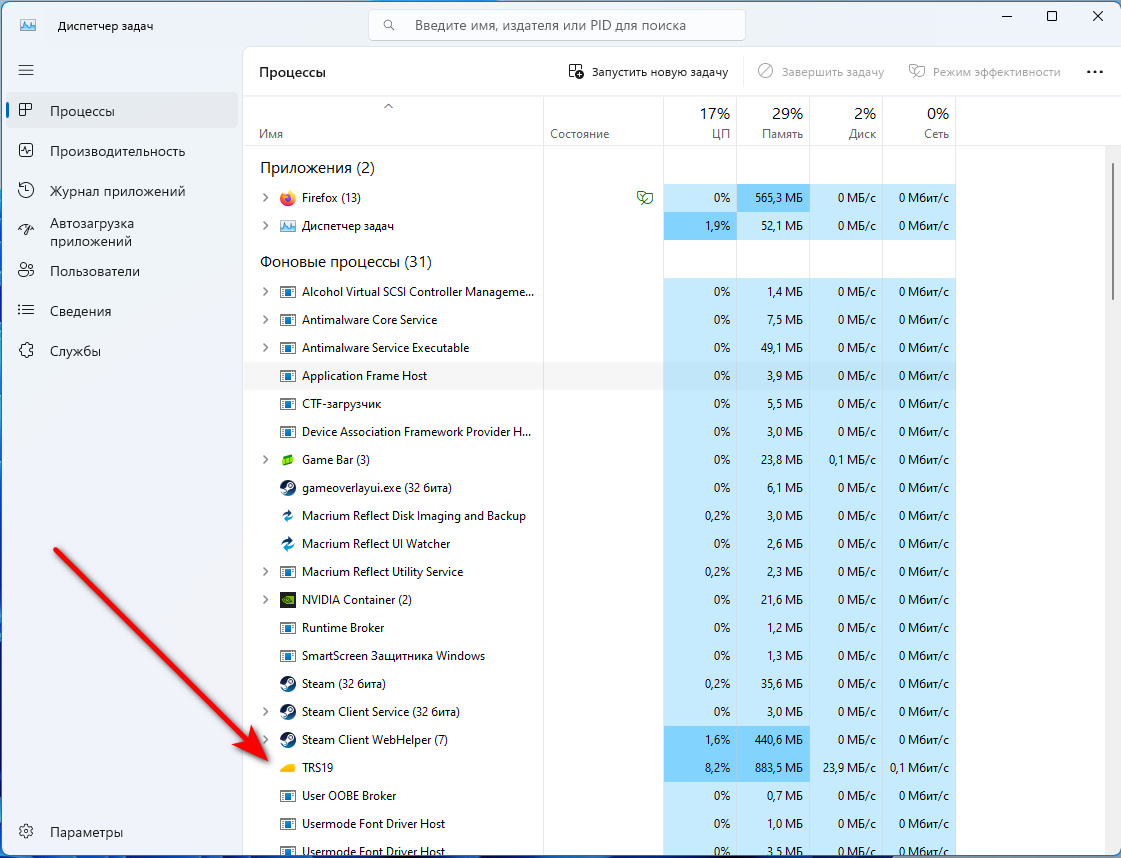
Task: Click the Steam Client WebHelper icon
Action: [x=287, y=739]
